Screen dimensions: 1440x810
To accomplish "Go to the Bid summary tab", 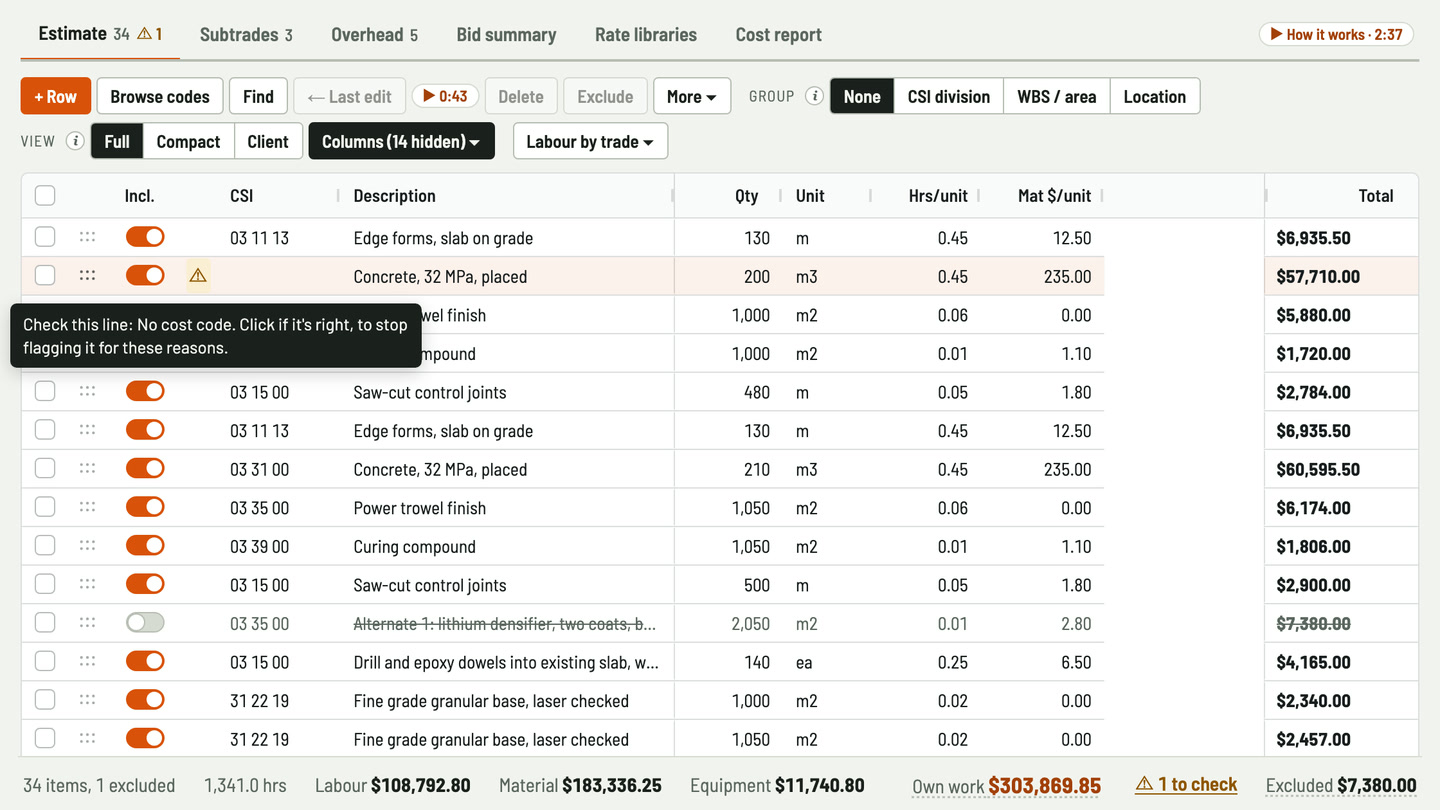I will [506, 34].
